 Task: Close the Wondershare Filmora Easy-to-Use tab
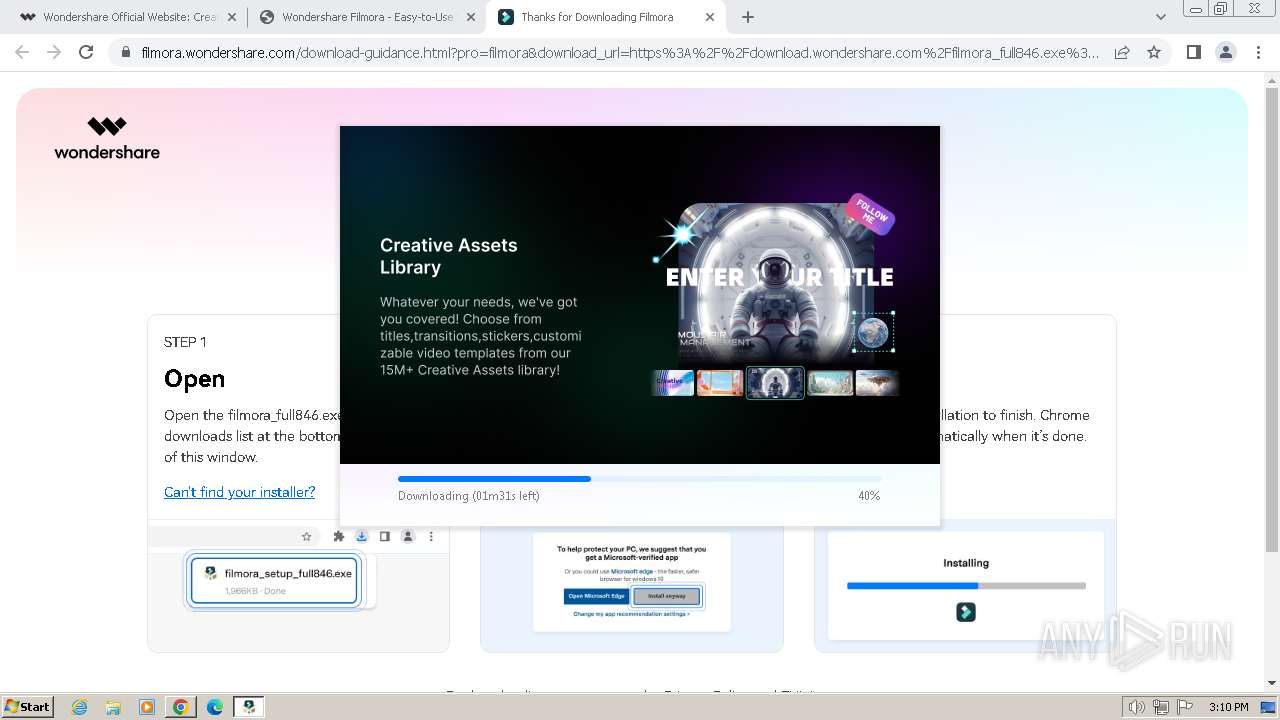click(x=471, y=17)
